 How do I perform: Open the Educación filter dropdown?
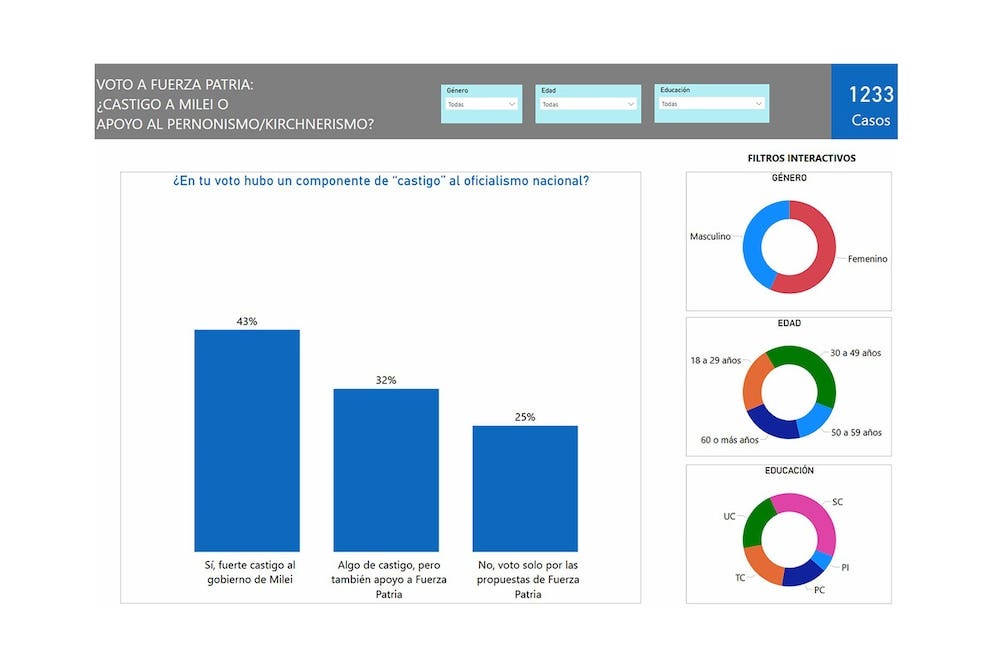711,104
